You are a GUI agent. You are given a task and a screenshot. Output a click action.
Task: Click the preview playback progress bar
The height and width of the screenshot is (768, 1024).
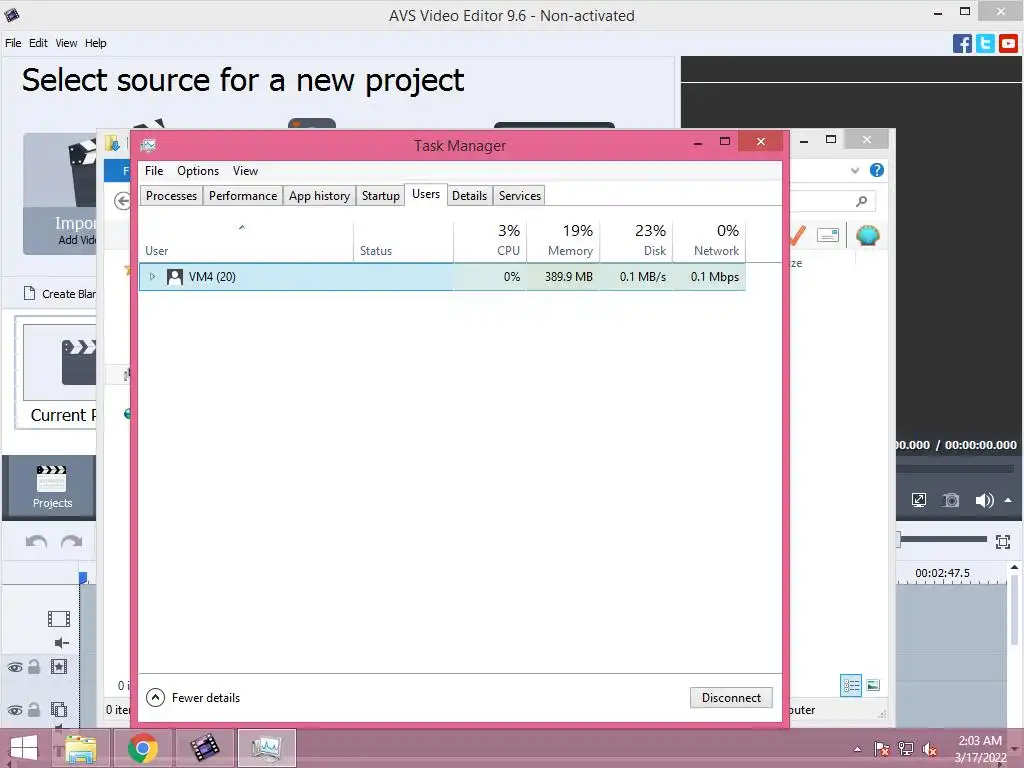point(955,469)
